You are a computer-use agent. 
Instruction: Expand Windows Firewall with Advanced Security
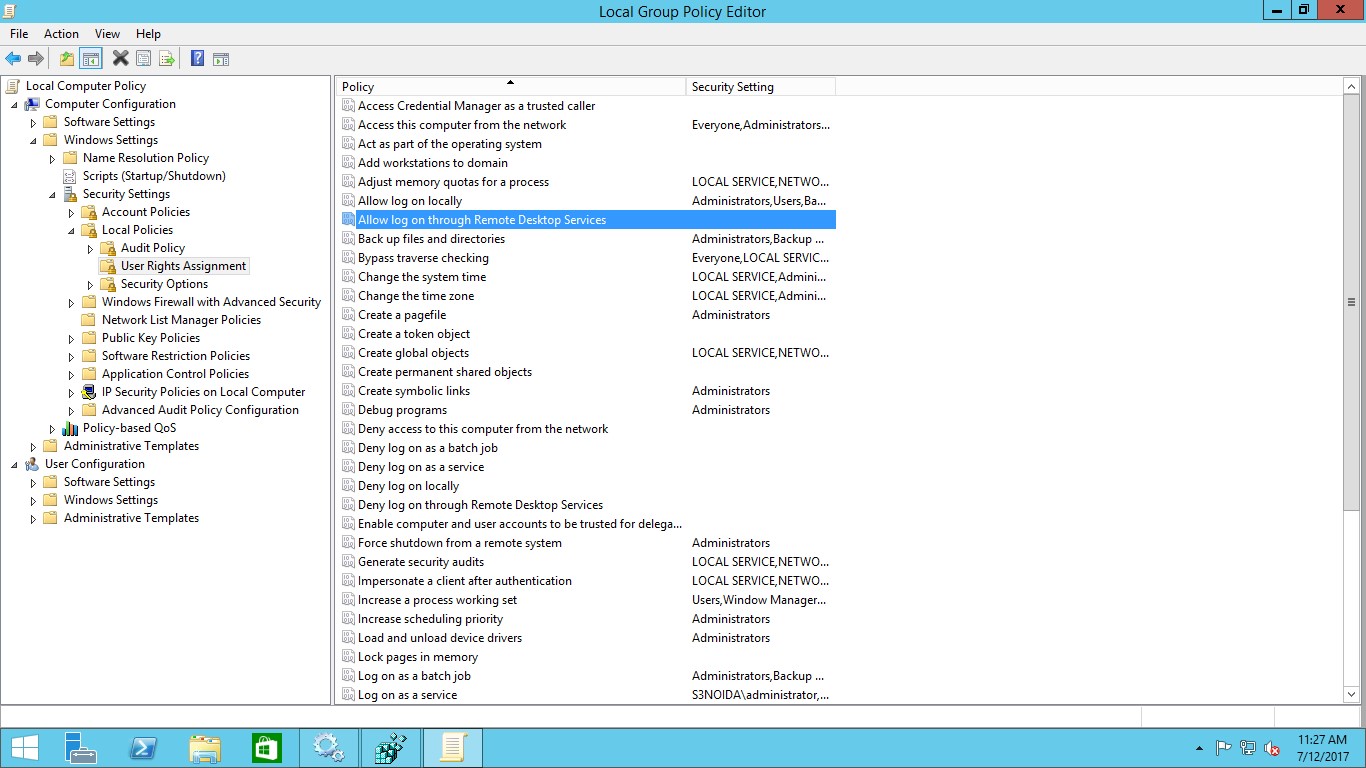[71, 303]
